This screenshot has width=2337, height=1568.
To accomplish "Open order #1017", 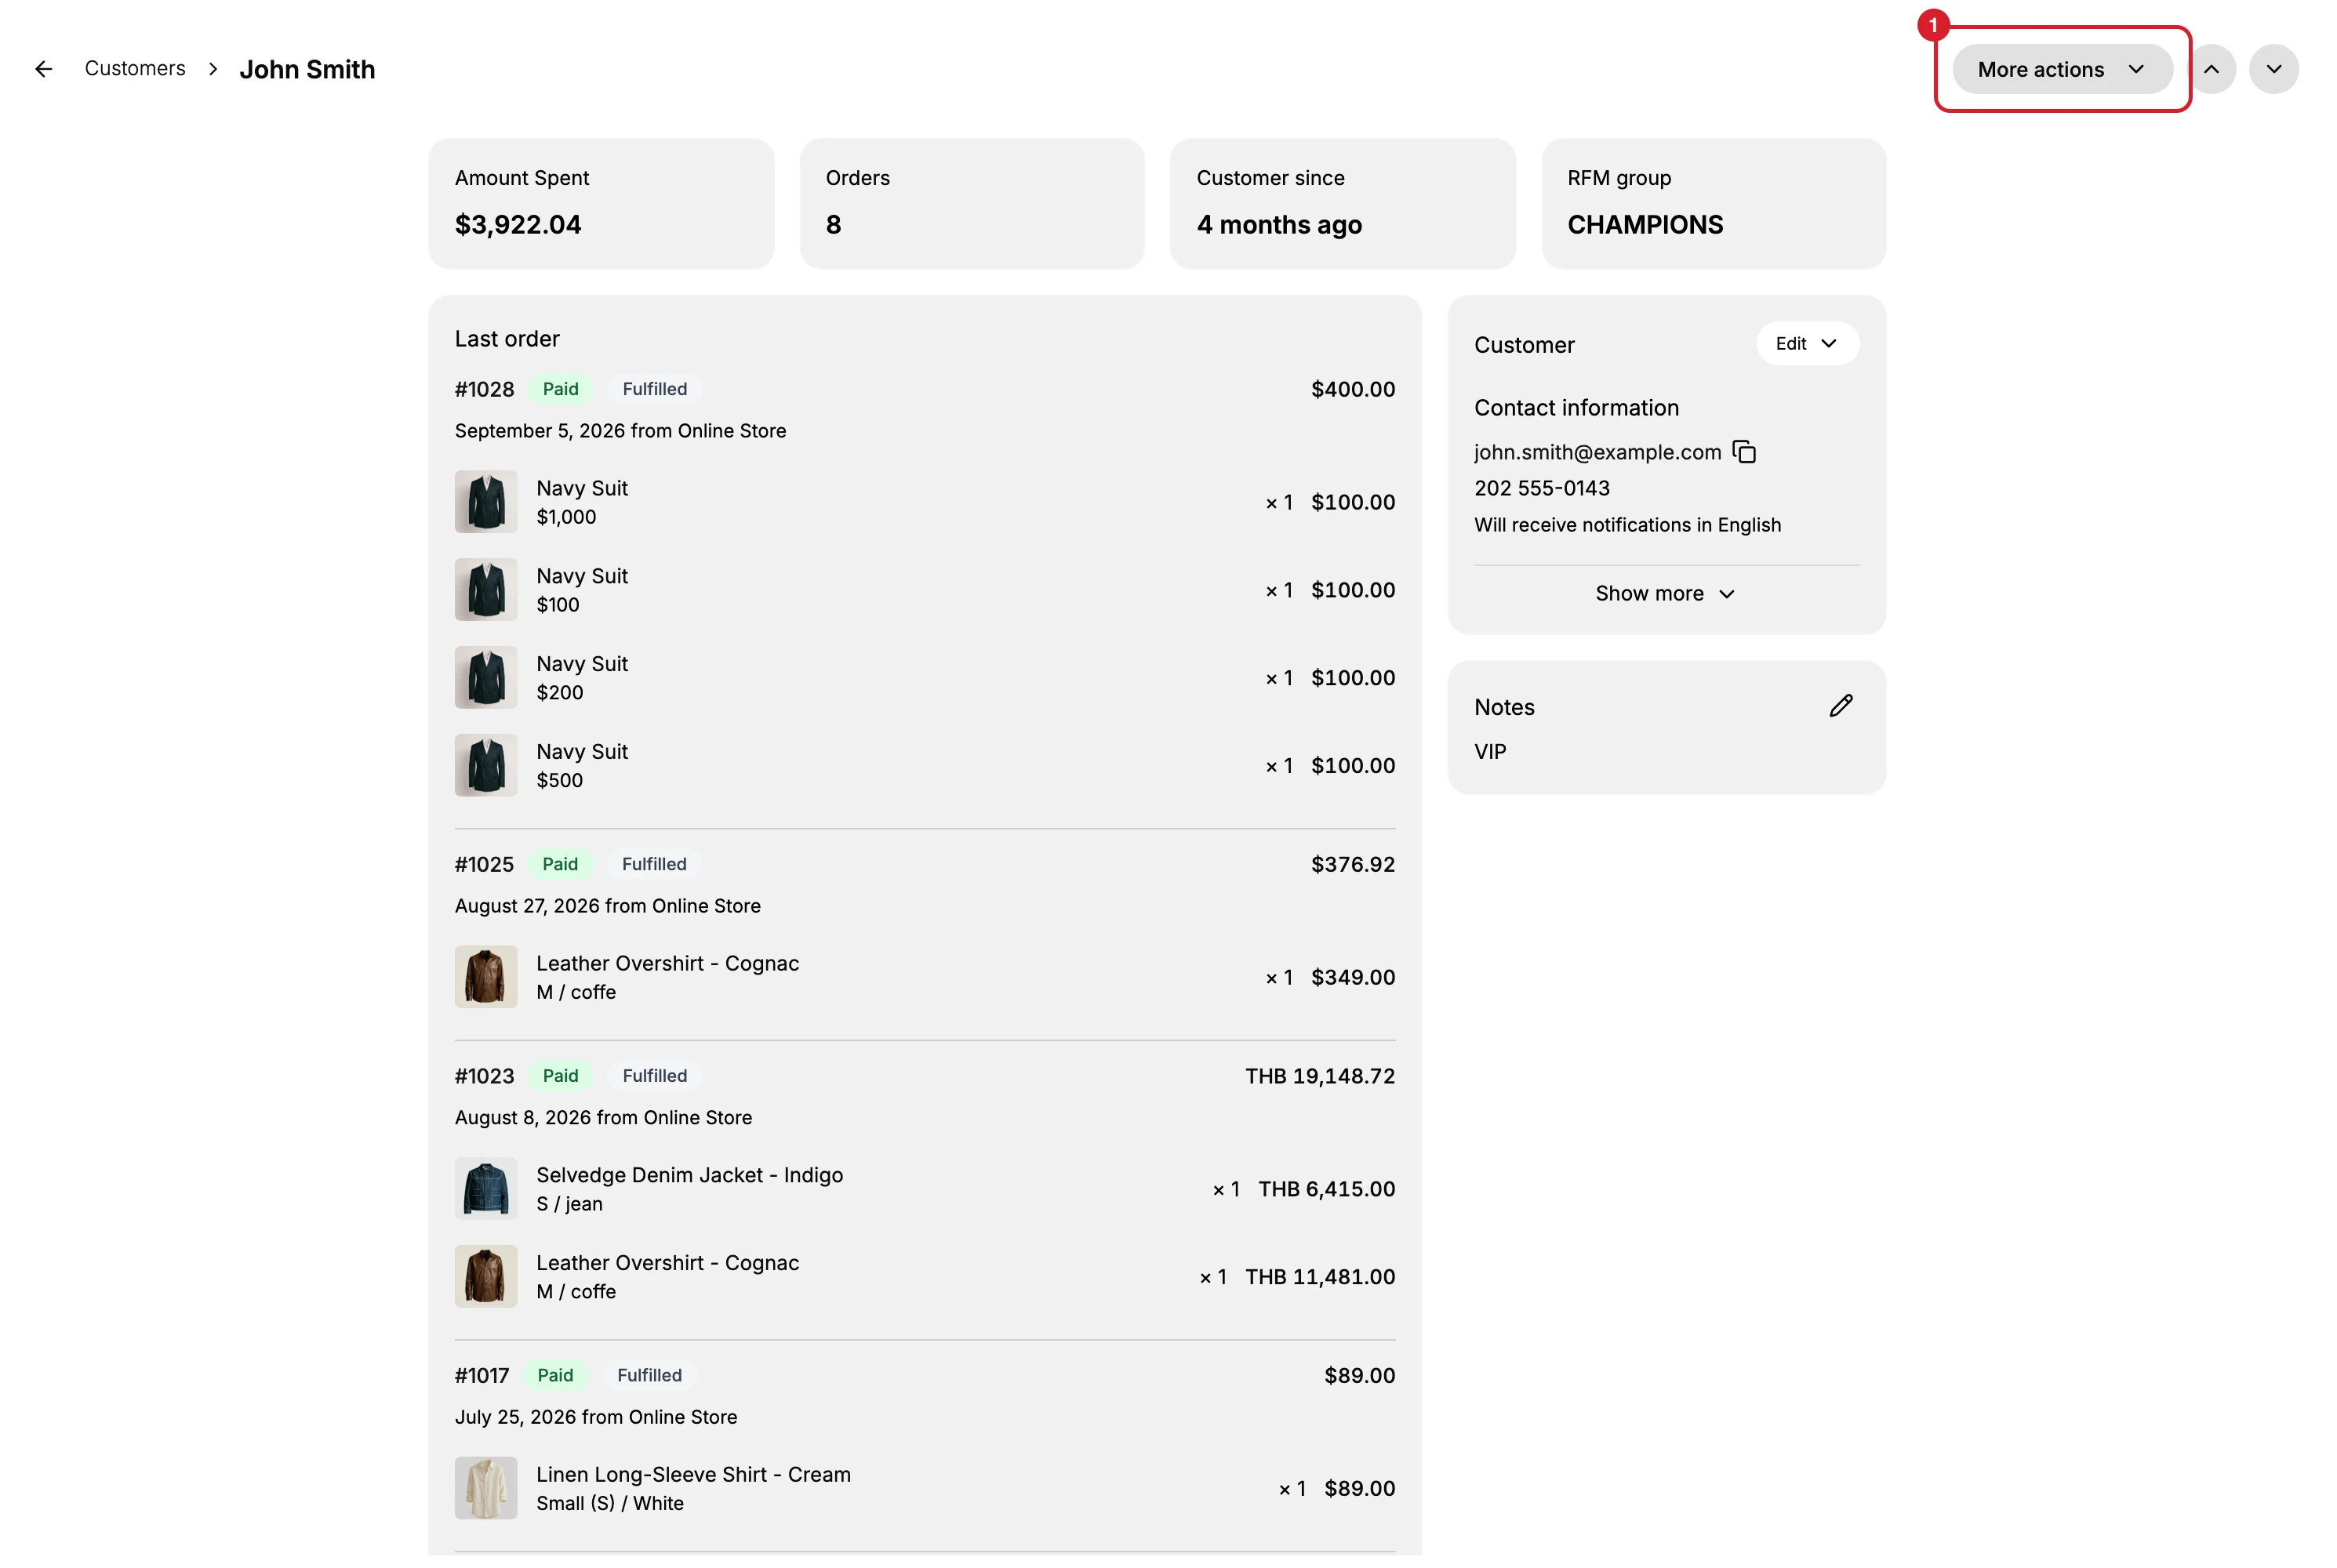I will (482, 1375).
